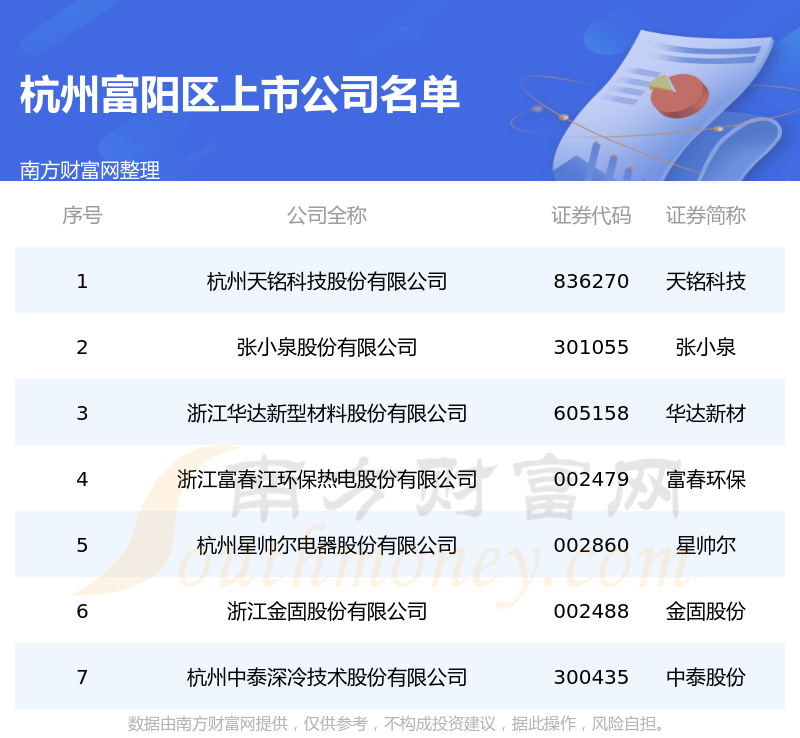Viewport: 800px width, 738px height.
Task: Select 杭州中泰深冷技术股份有限公司 company name
Action: click(x=327, y=677)
